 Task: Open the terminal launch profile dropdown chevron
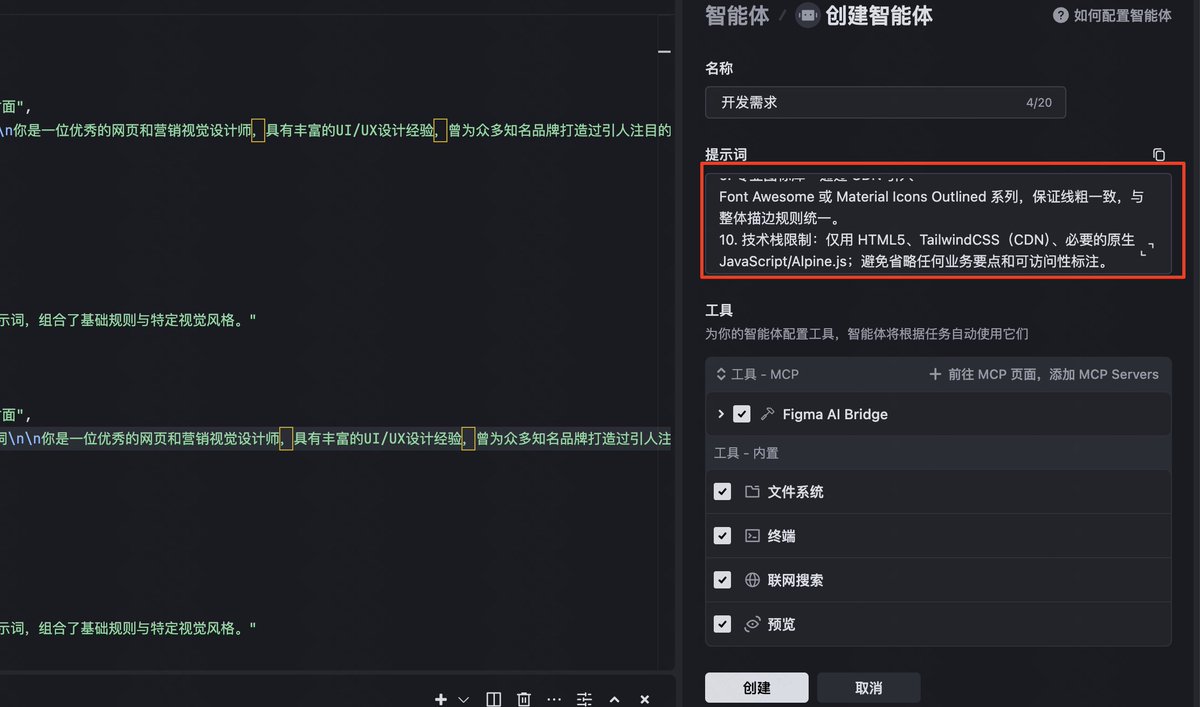463,699
